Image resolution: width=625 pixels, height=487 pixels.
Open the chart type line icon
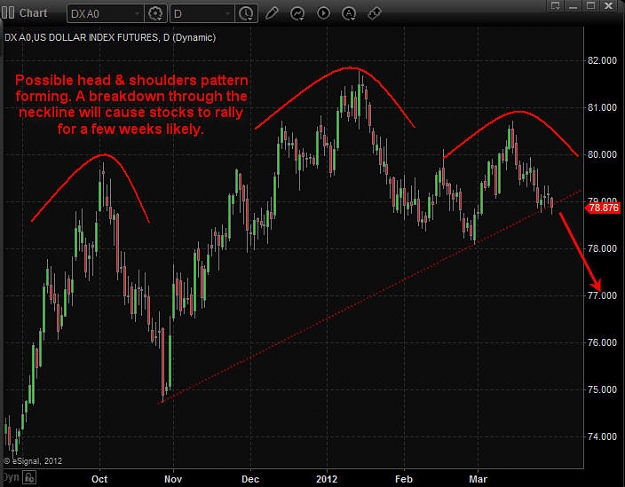point(297,14)
